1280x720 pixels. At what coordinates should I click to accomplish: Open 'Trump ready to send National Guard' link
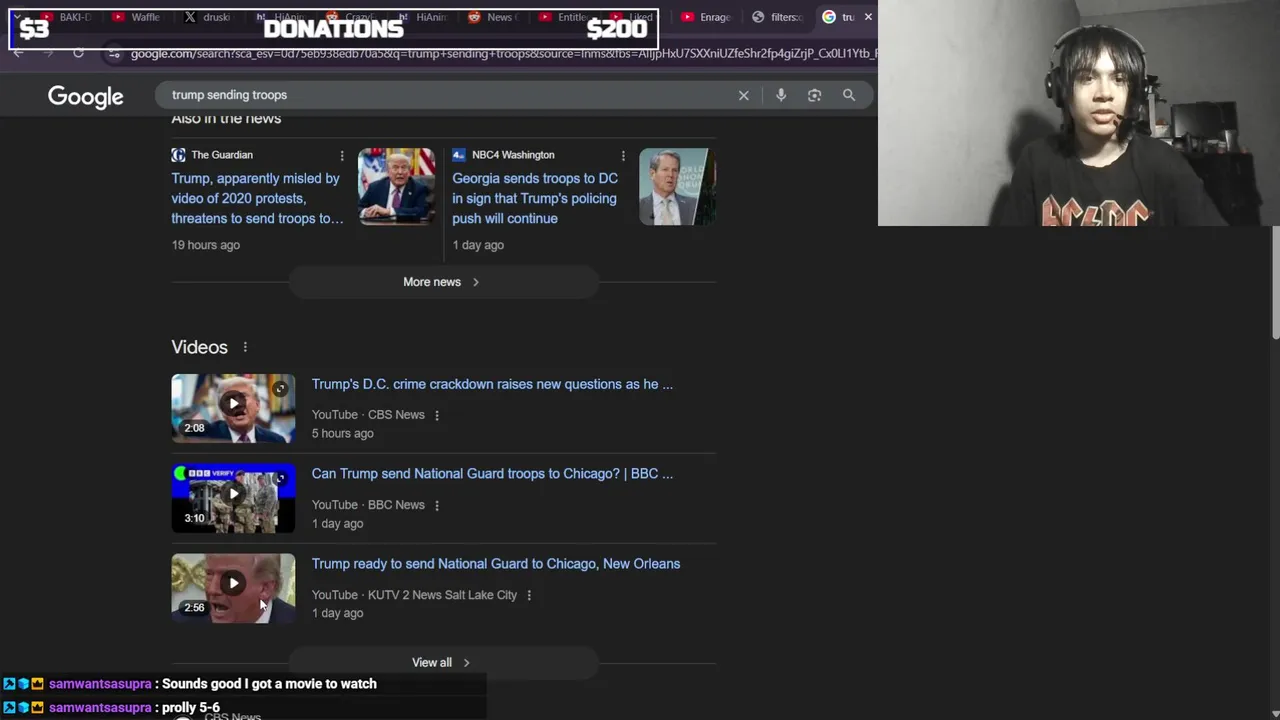pos(496,564)
